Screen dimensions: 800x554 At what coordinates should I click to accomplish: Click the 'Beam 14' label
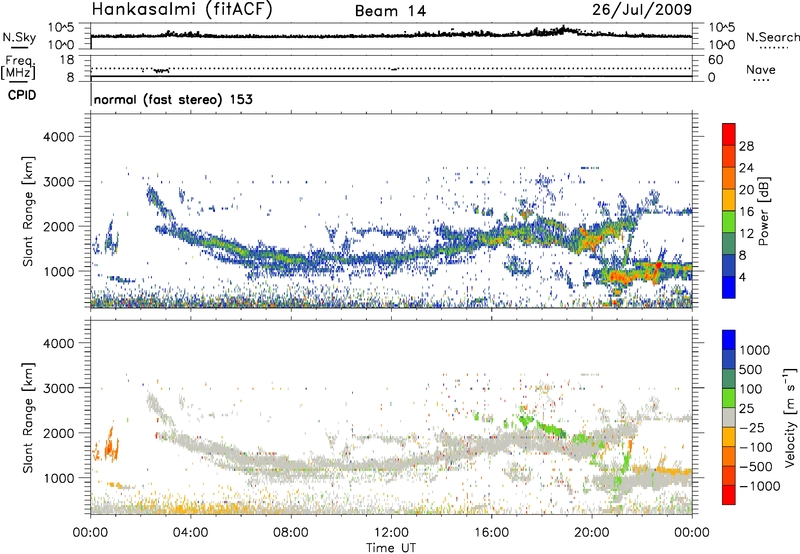[x=390, y=11]
